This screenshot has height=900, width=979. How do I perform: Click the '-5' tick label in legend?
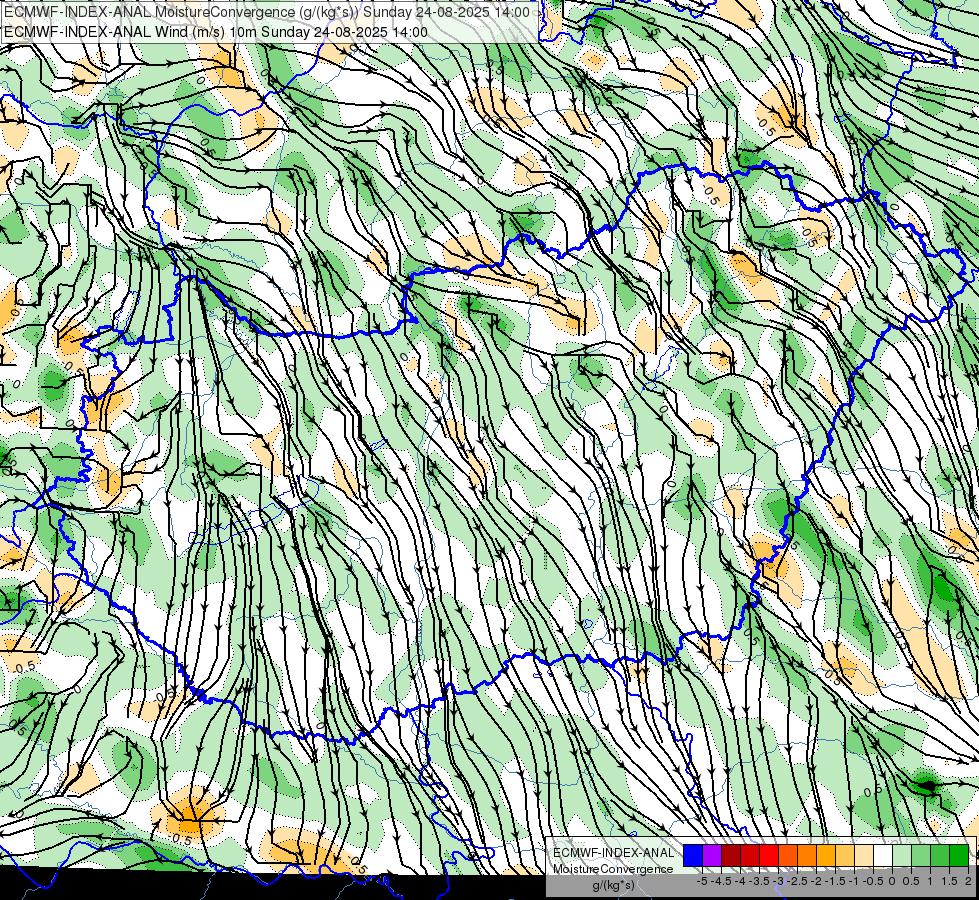pos(702,881)
